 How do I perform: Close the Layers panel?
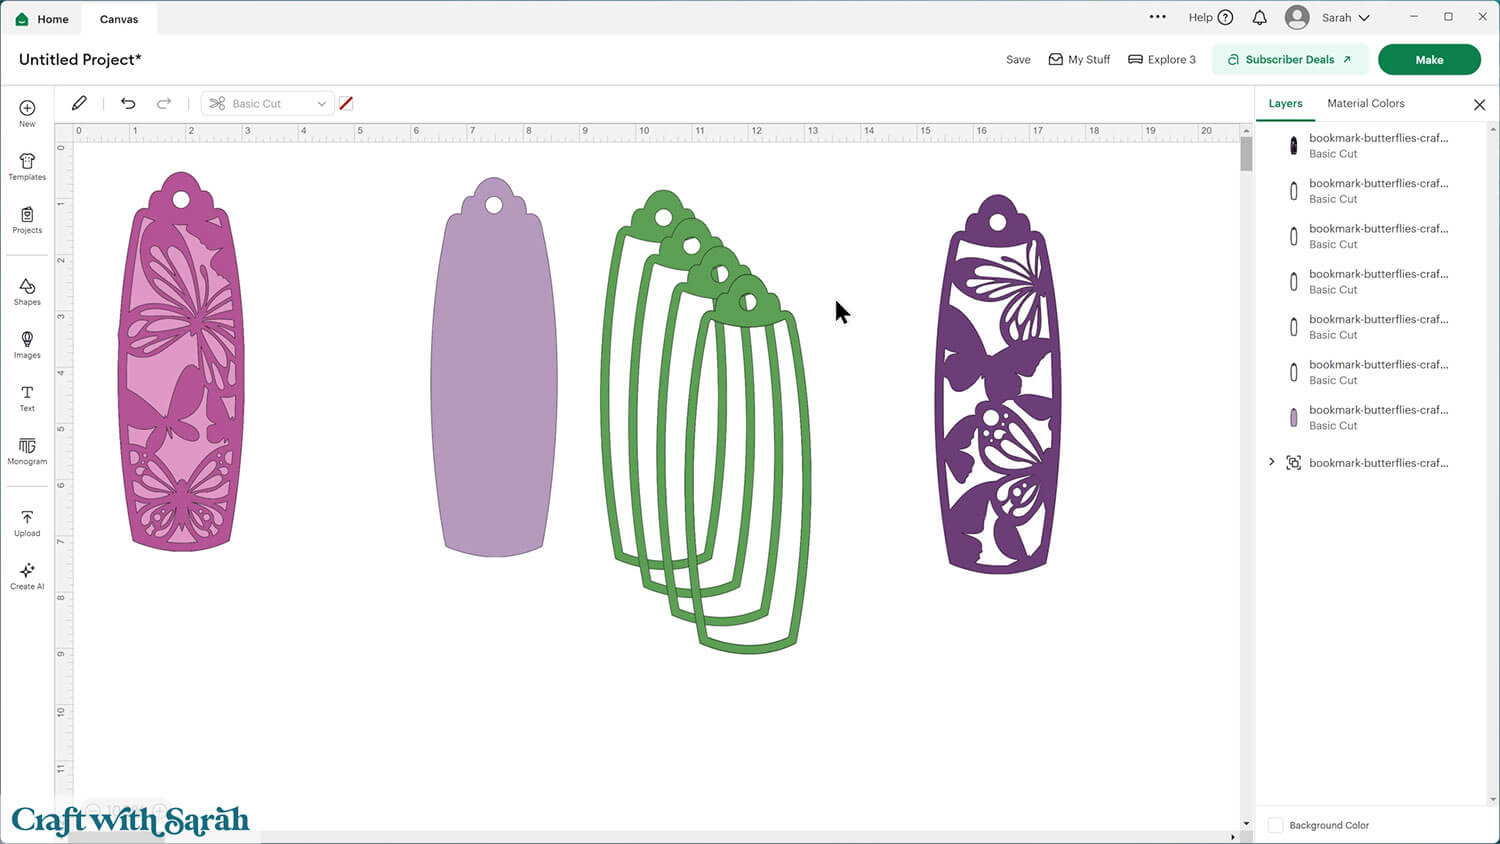1479,104
